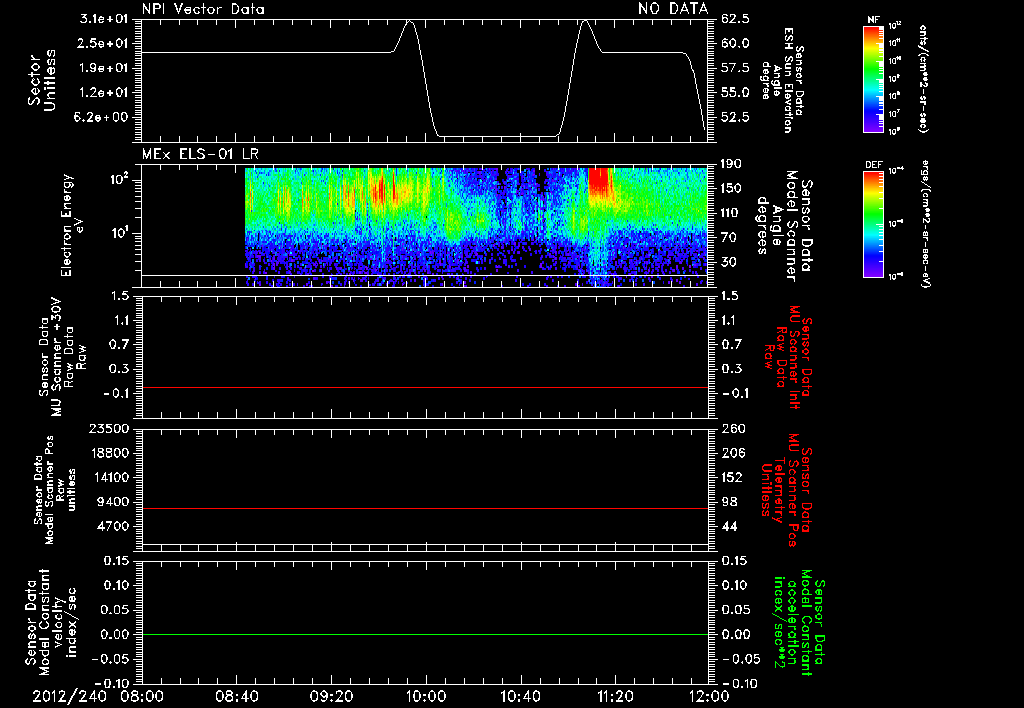Select the "ESH Sun Elevation Angle" axis label
Viewport: 1024px width, 708px height.
782,80
